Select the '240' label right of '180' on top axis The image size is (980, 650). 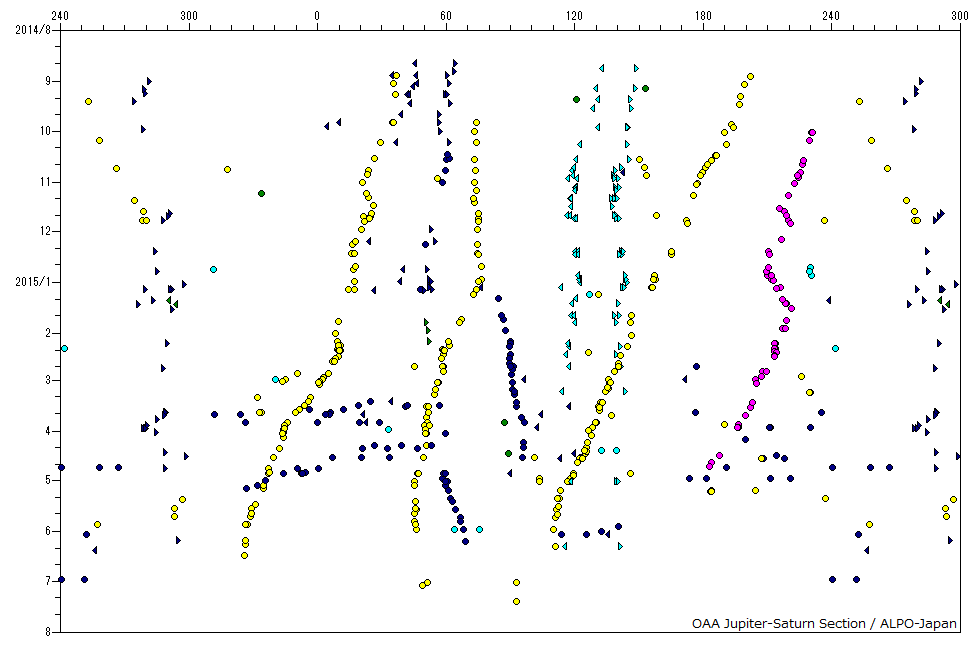[831, 16]
